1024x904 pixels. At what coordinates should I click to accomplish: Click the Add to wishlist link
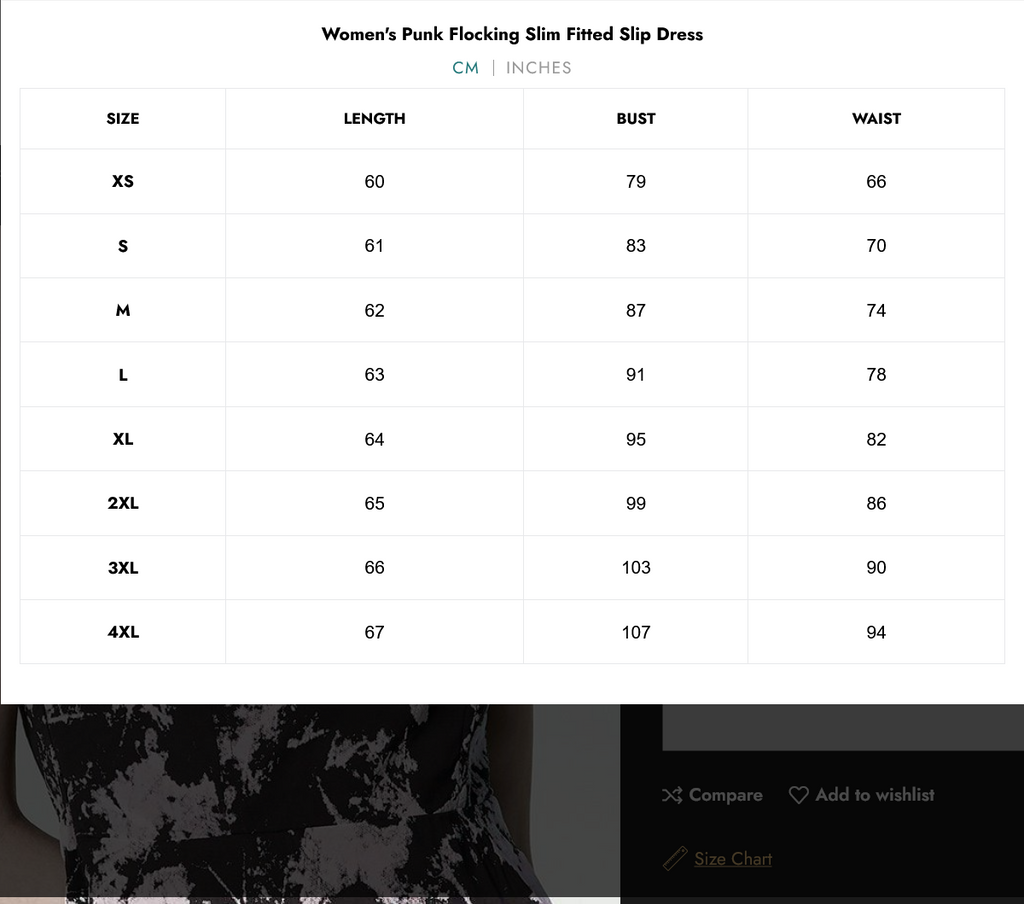[875, 795]
